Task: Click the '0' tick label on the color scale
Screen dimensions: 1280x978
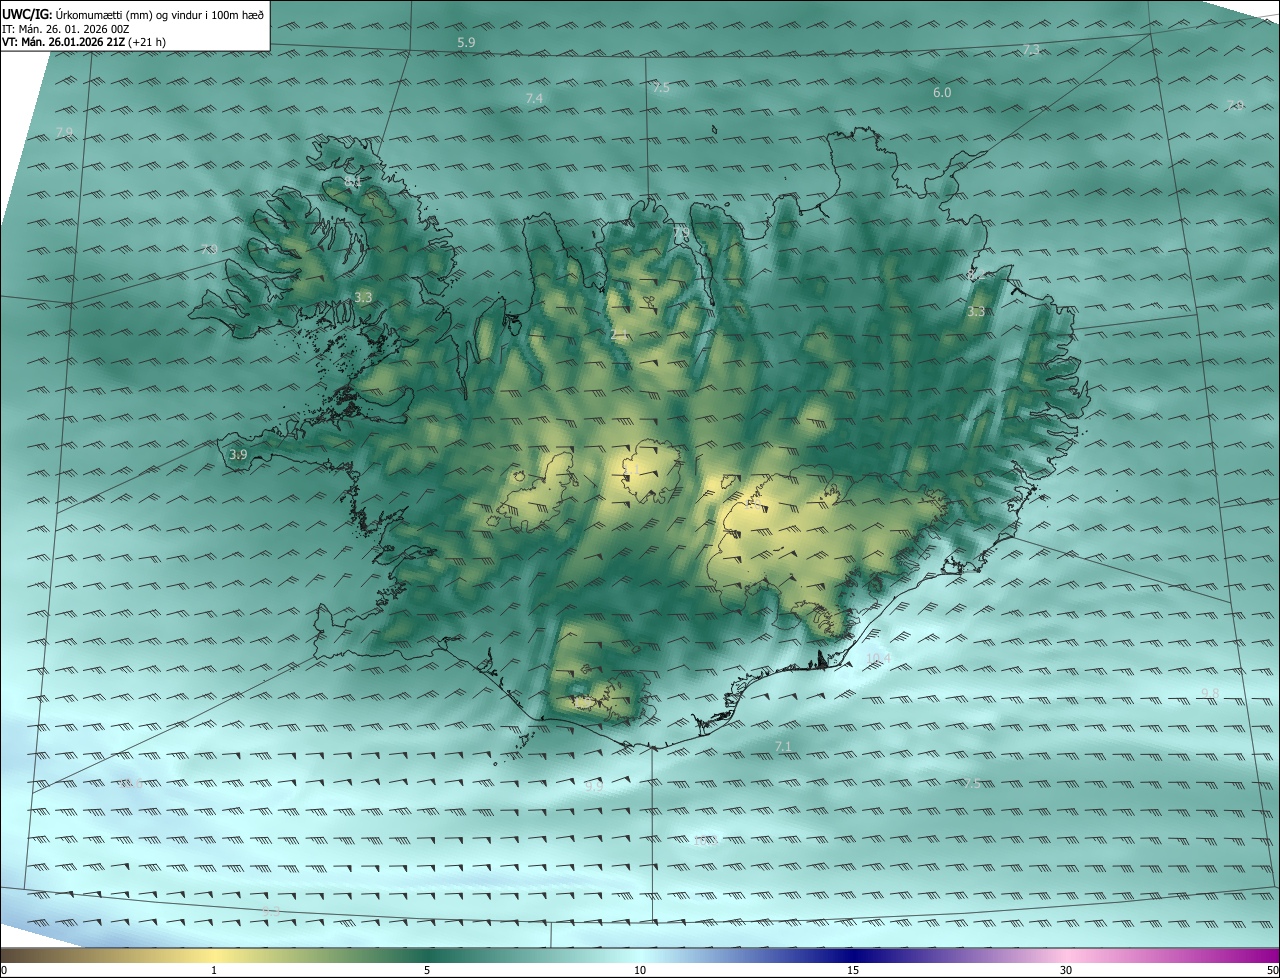Action: point(4,970)
